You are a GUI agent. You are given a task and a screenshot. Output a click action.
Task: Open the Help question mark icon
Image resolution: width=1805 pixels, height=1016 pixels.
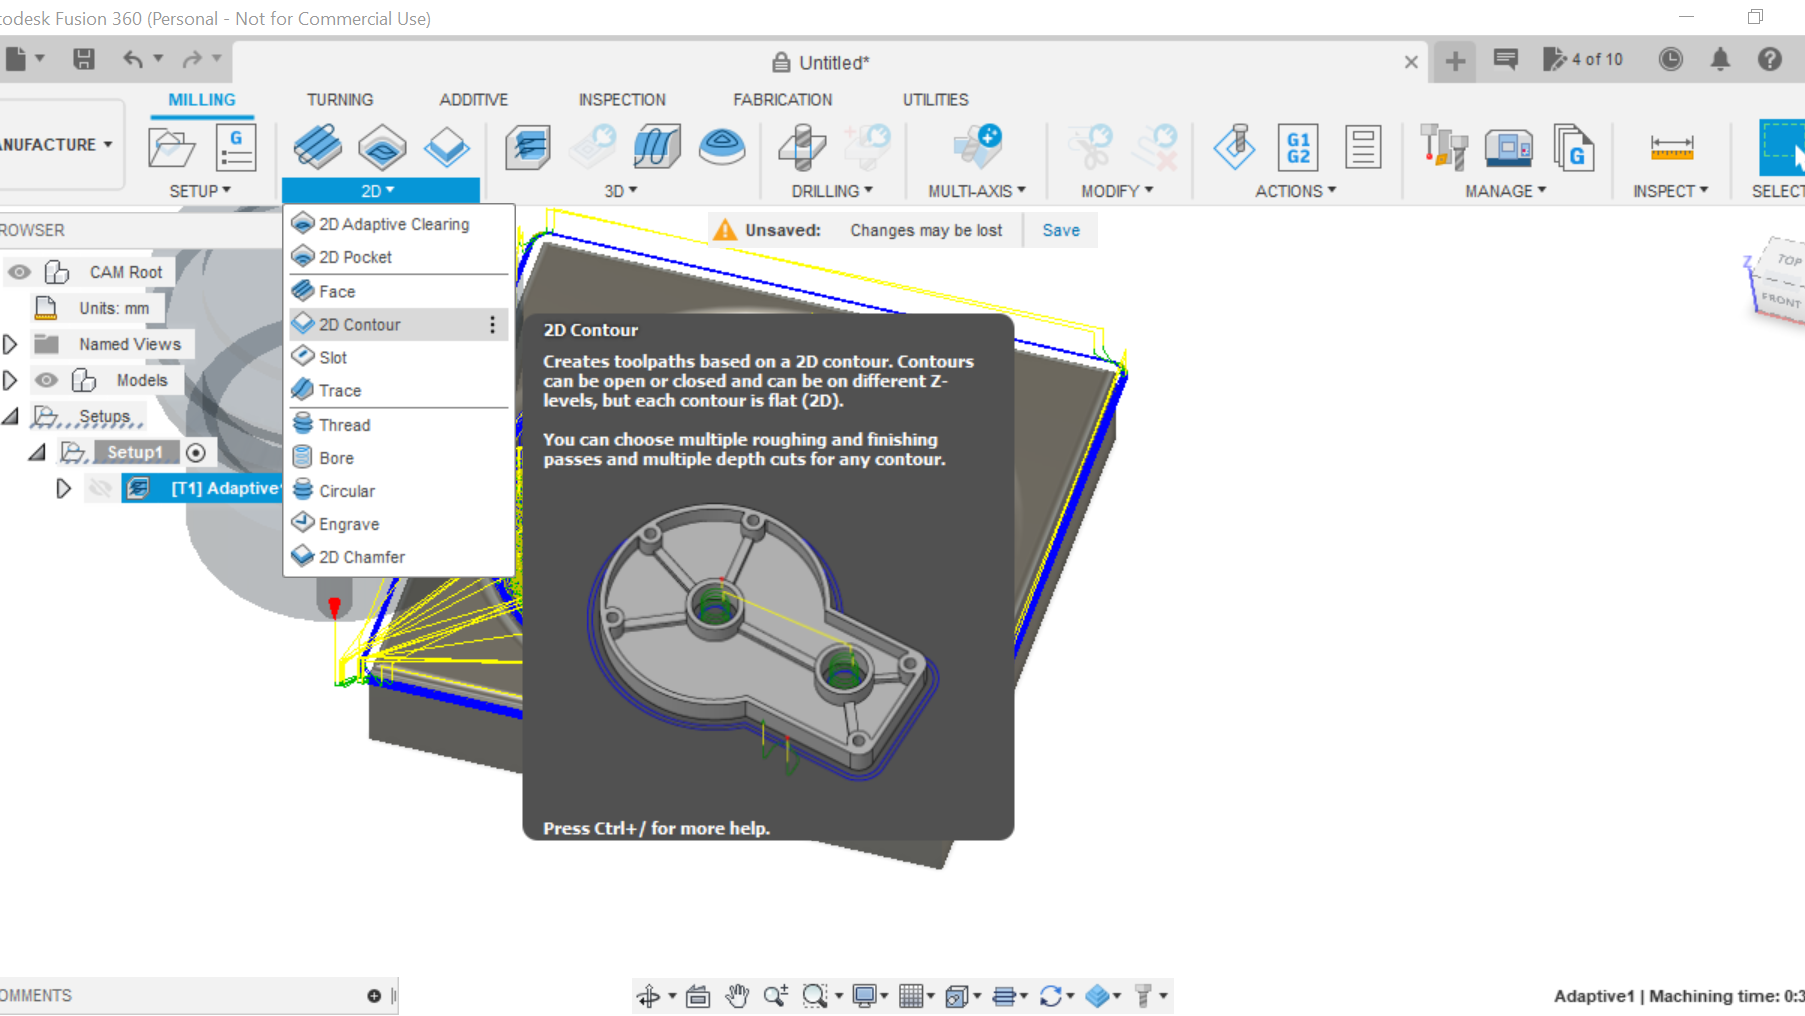pyautogui.click(x=1770, y=59)
